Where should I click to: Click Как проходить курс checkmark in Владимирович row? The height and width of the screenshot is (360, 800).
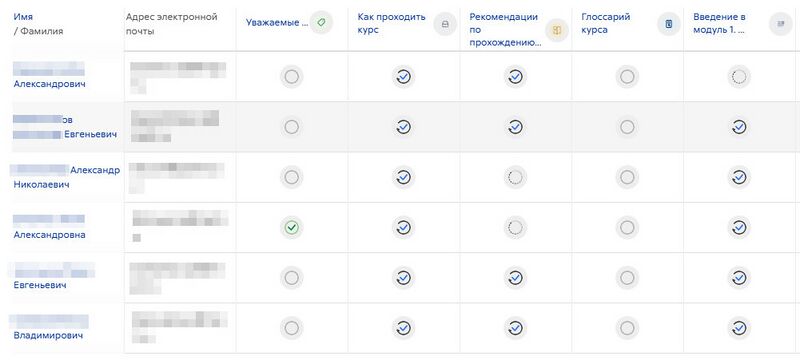point(404,327)
